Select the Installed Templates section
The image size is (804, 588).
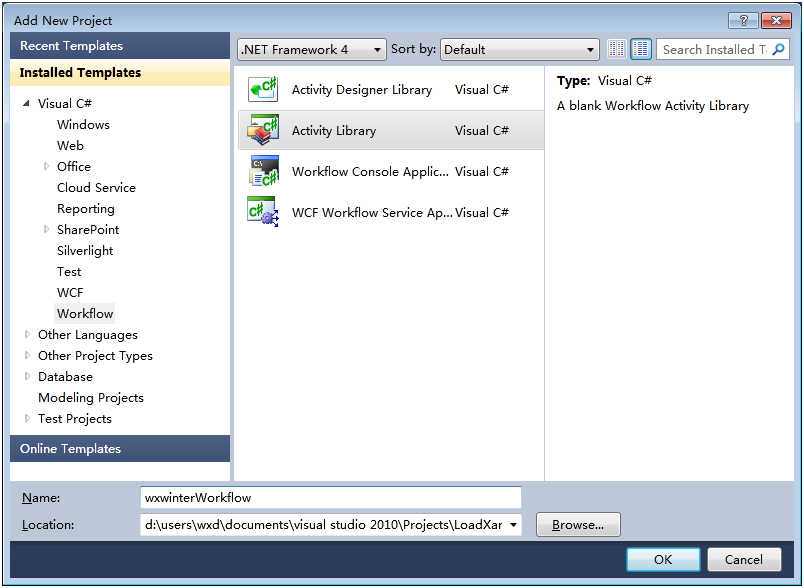(x=120, y=72)
